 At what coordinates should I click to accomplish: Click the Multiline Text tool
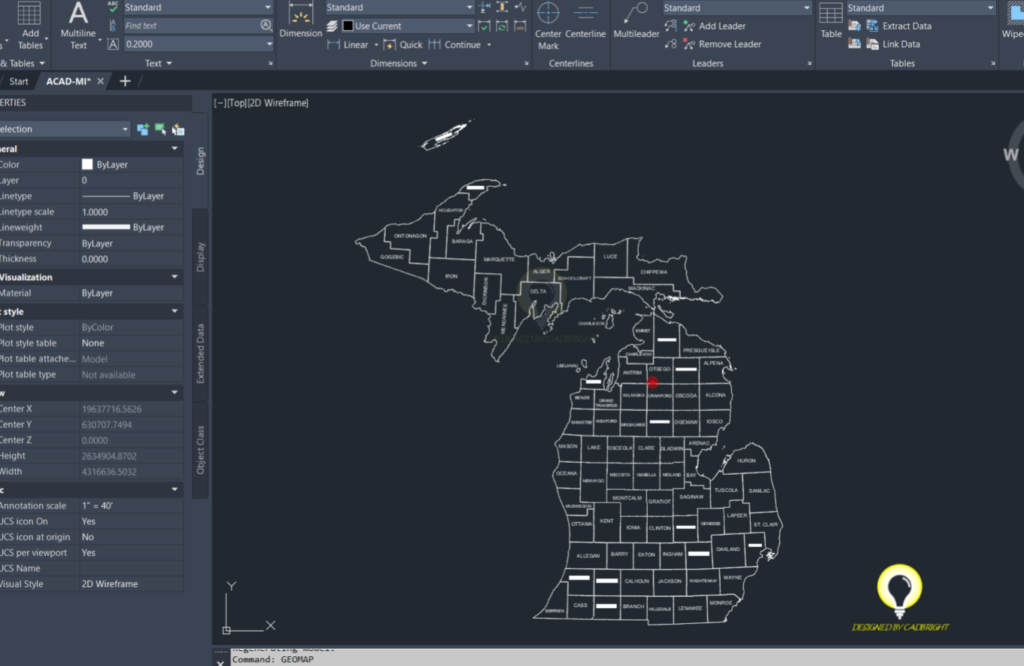tap(78, 26)
